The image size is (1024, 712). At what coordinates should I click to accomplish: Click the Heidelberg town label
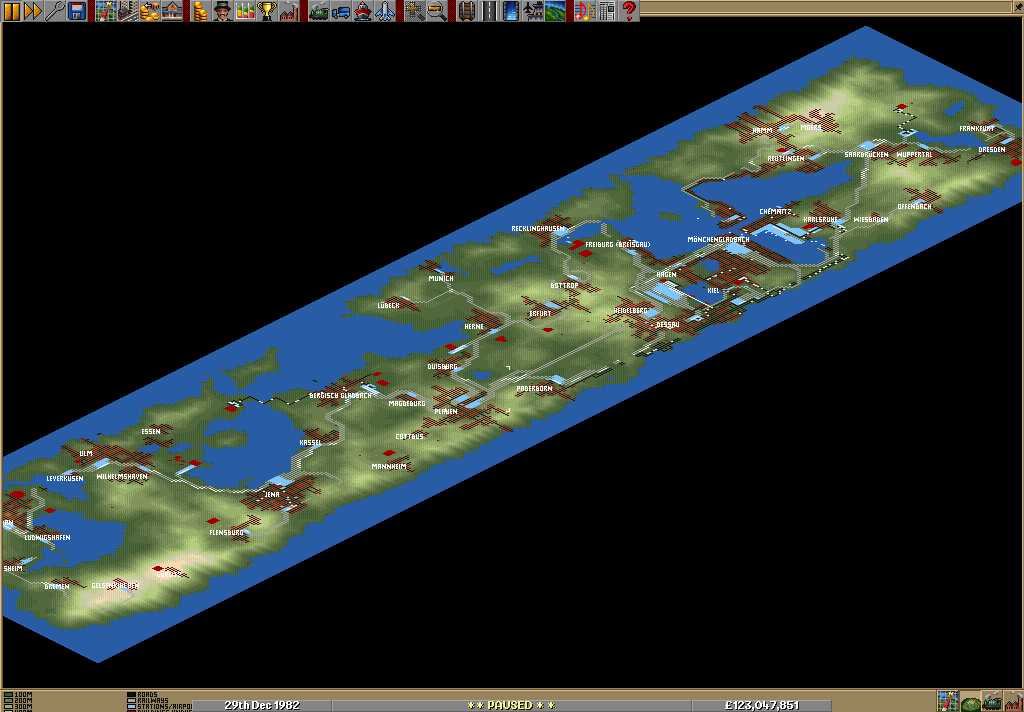click(x=630, y=311)
